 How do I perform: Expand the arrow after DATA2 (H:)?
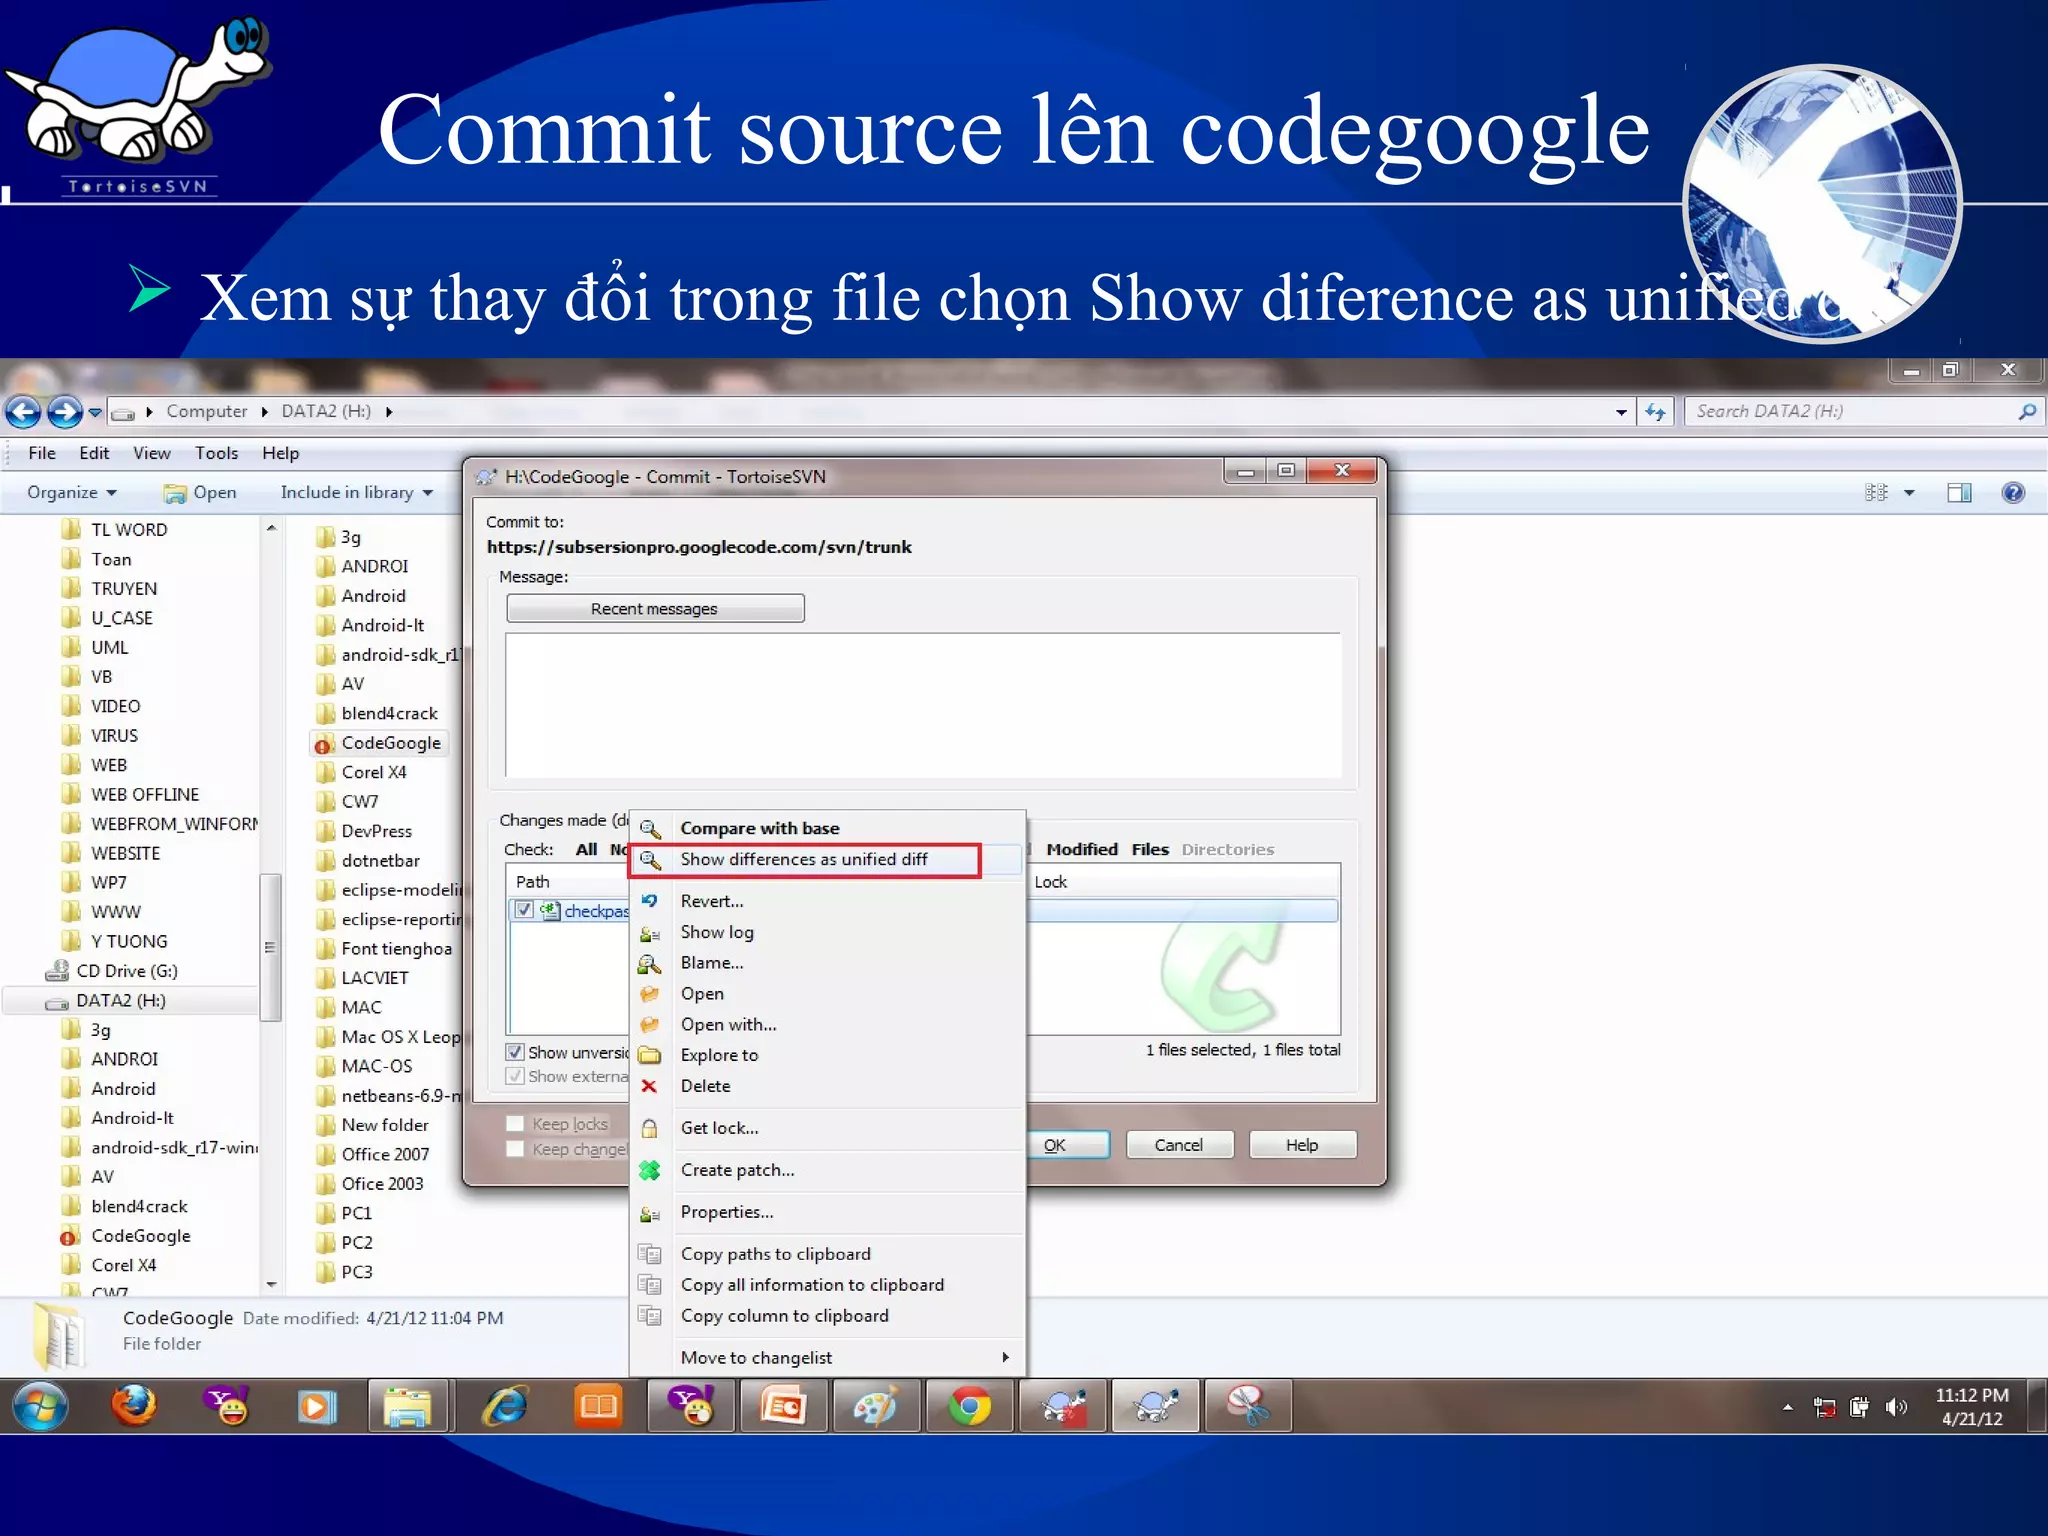pyautogui.click(x=389, y=412)
